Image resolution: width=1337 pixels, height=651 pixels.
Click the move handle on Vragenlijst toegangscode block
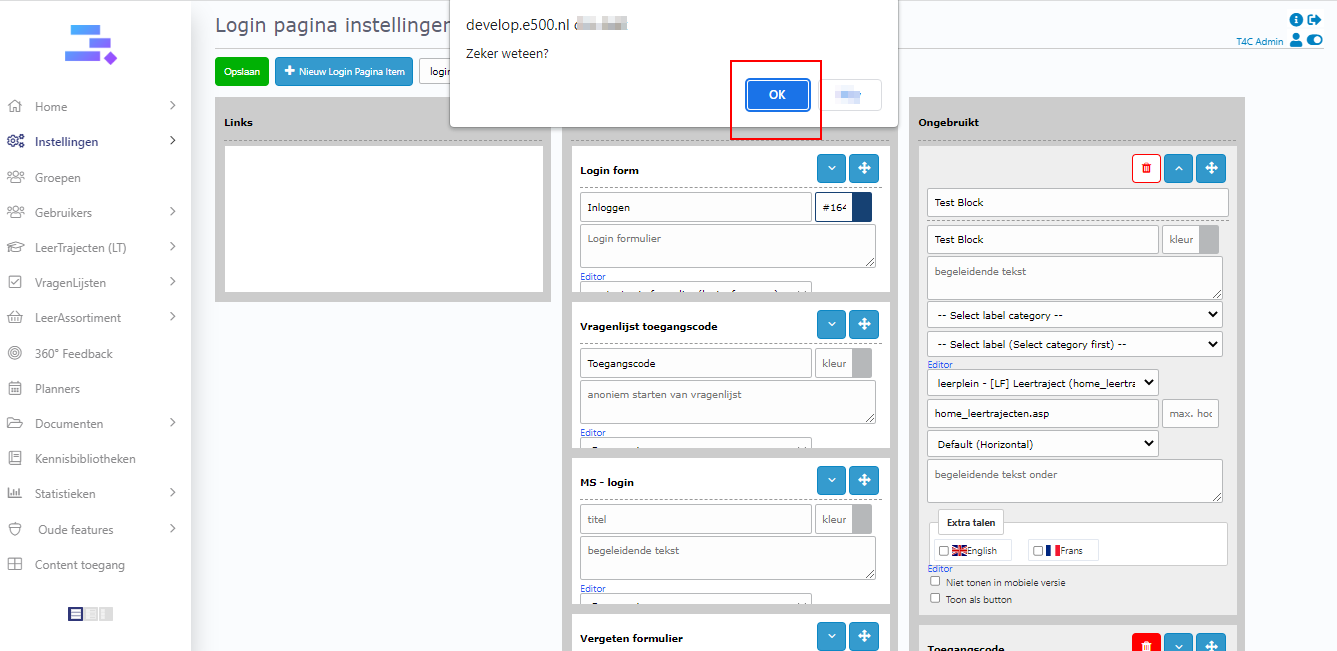point(863,324)
